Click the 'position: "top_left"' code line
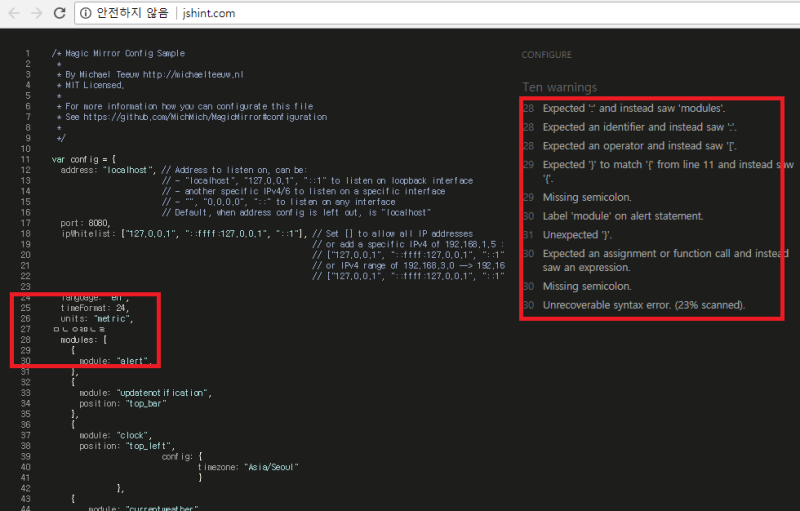 127,446
